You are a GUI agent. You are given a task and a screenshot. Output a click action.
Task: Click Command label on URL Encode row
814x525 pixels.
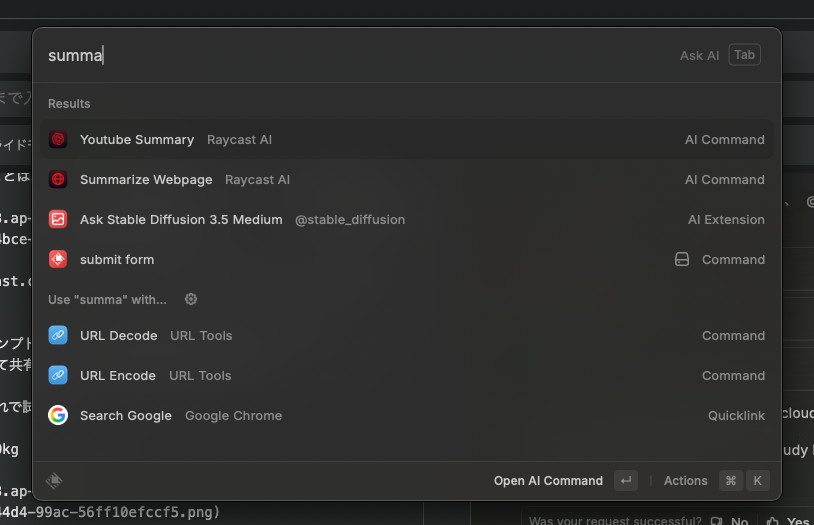click(733, 375)
